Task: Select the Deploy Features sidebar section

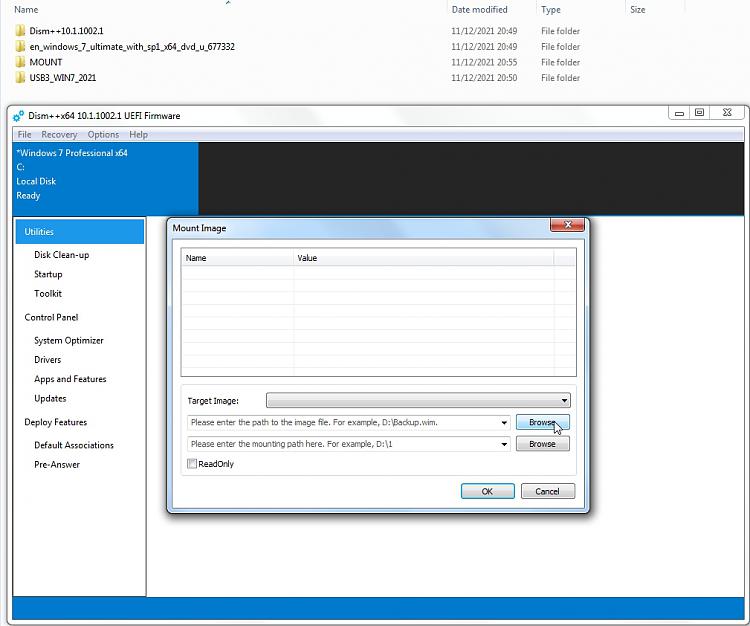Action: [55, 422]
